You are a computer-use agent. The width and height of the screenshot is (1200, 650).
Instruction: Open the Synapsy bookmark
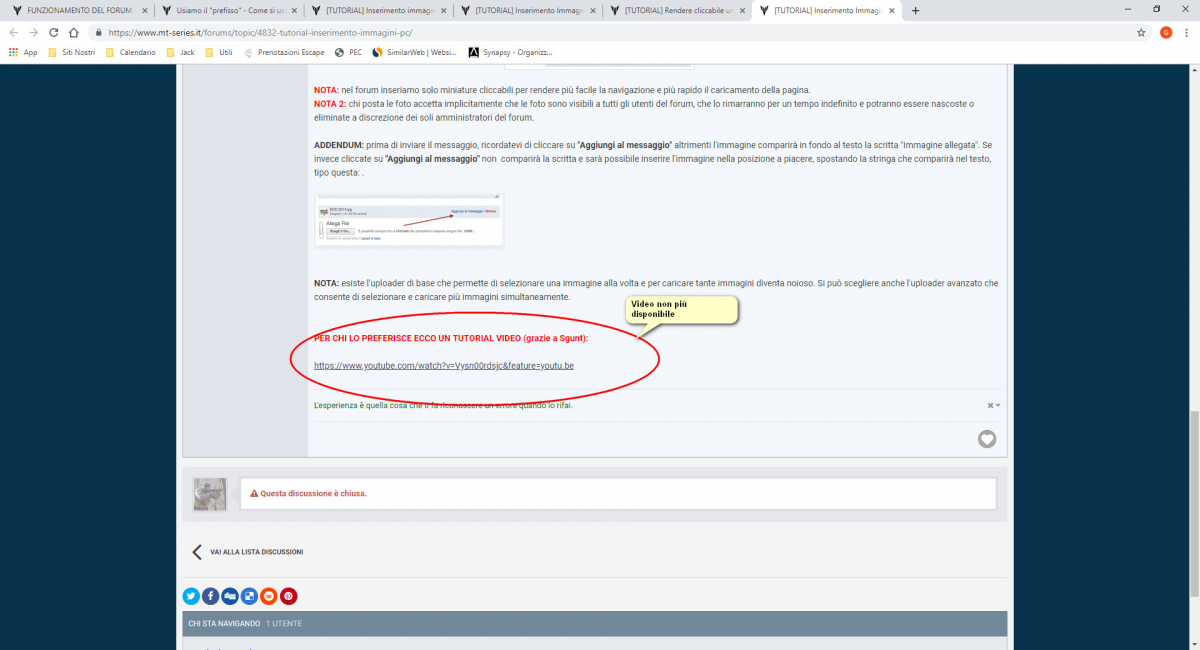pyautogui.click(x=510, y=52)
